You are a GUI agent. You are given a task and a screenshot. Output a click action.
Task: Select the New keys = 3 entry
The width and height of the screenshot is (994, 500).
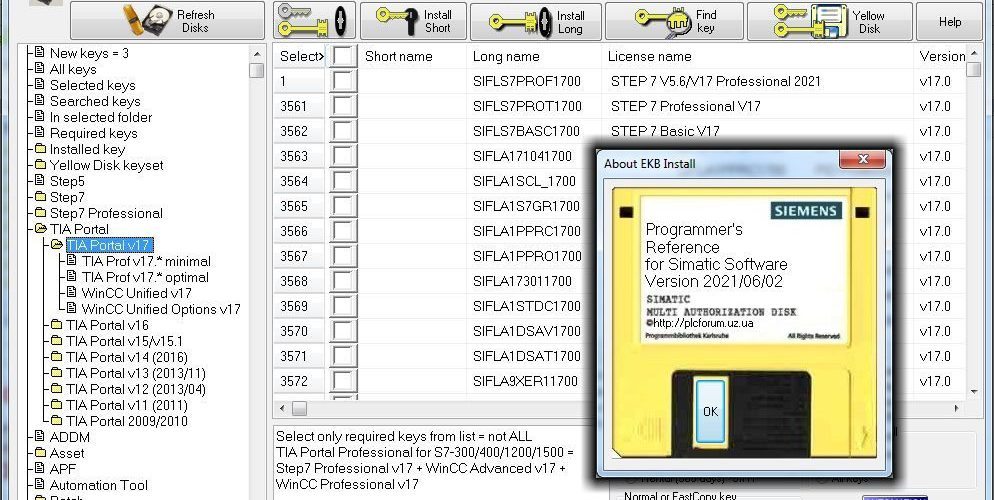[x=89, y=53]
